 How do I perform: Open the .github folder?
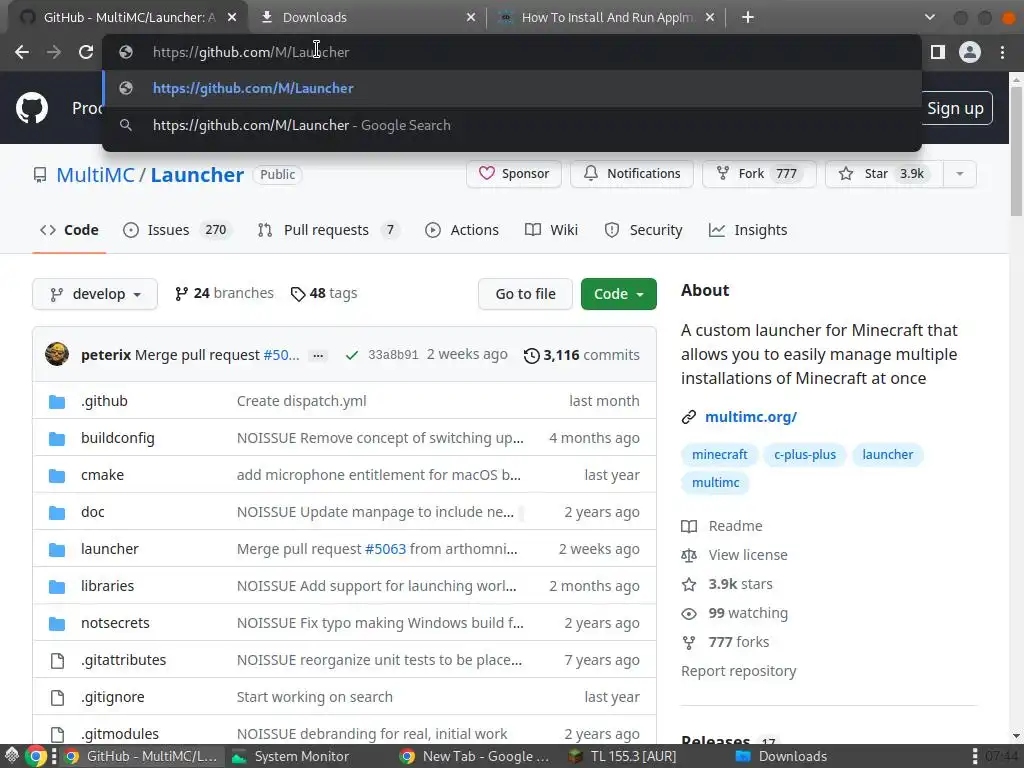tap(104, 401)
